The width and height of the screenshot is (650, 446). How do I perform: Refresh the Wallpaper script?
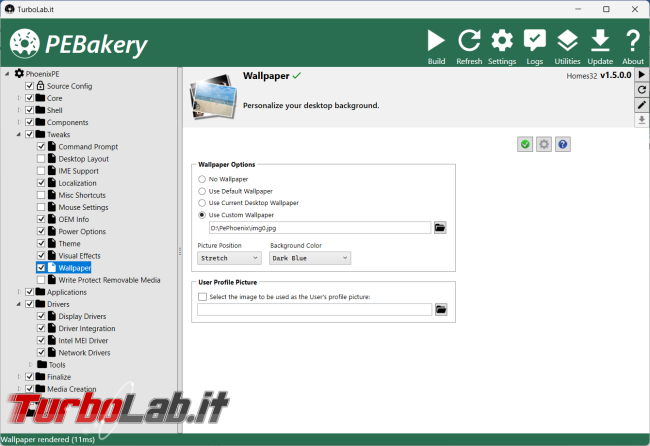[641, 90]
